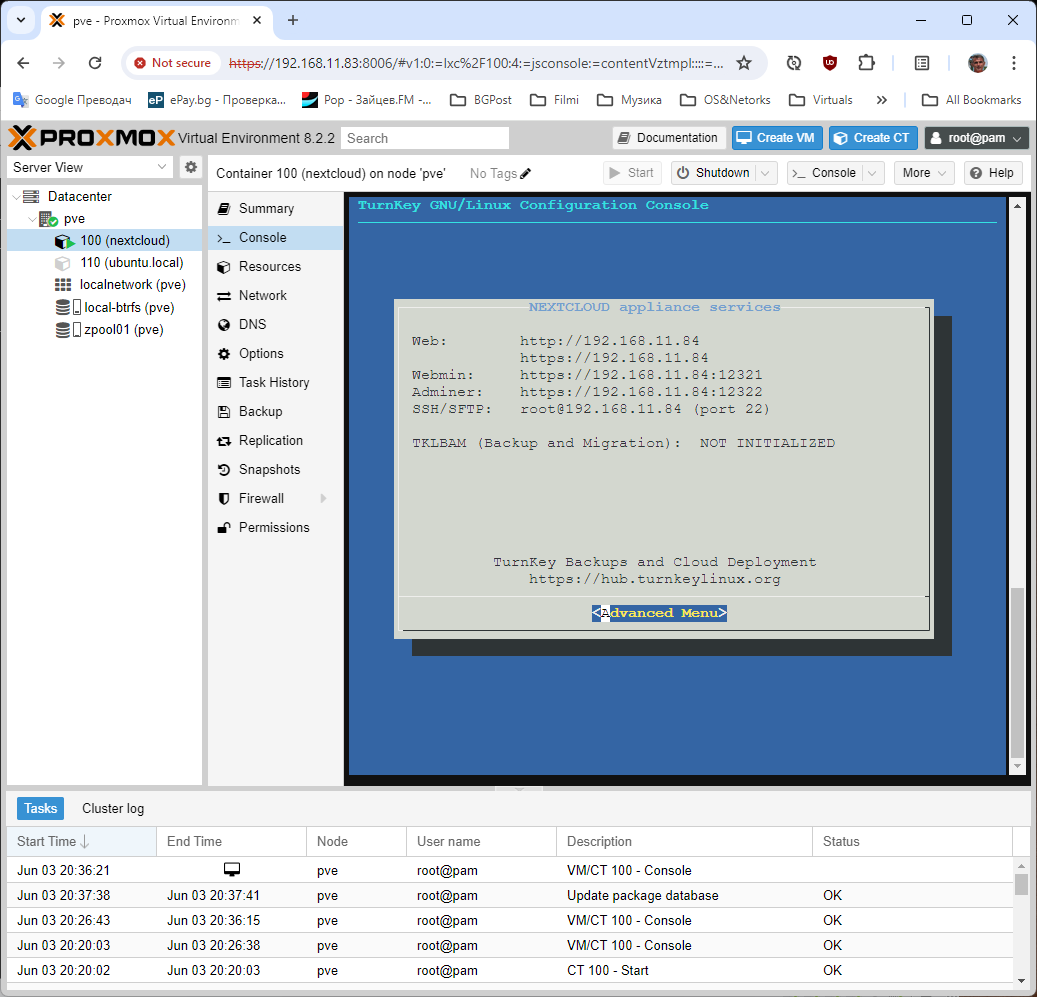This screenshot has height=997, width=1037.
Task: Open the Console type dropdown arrow
Action: tap(873, 173)
